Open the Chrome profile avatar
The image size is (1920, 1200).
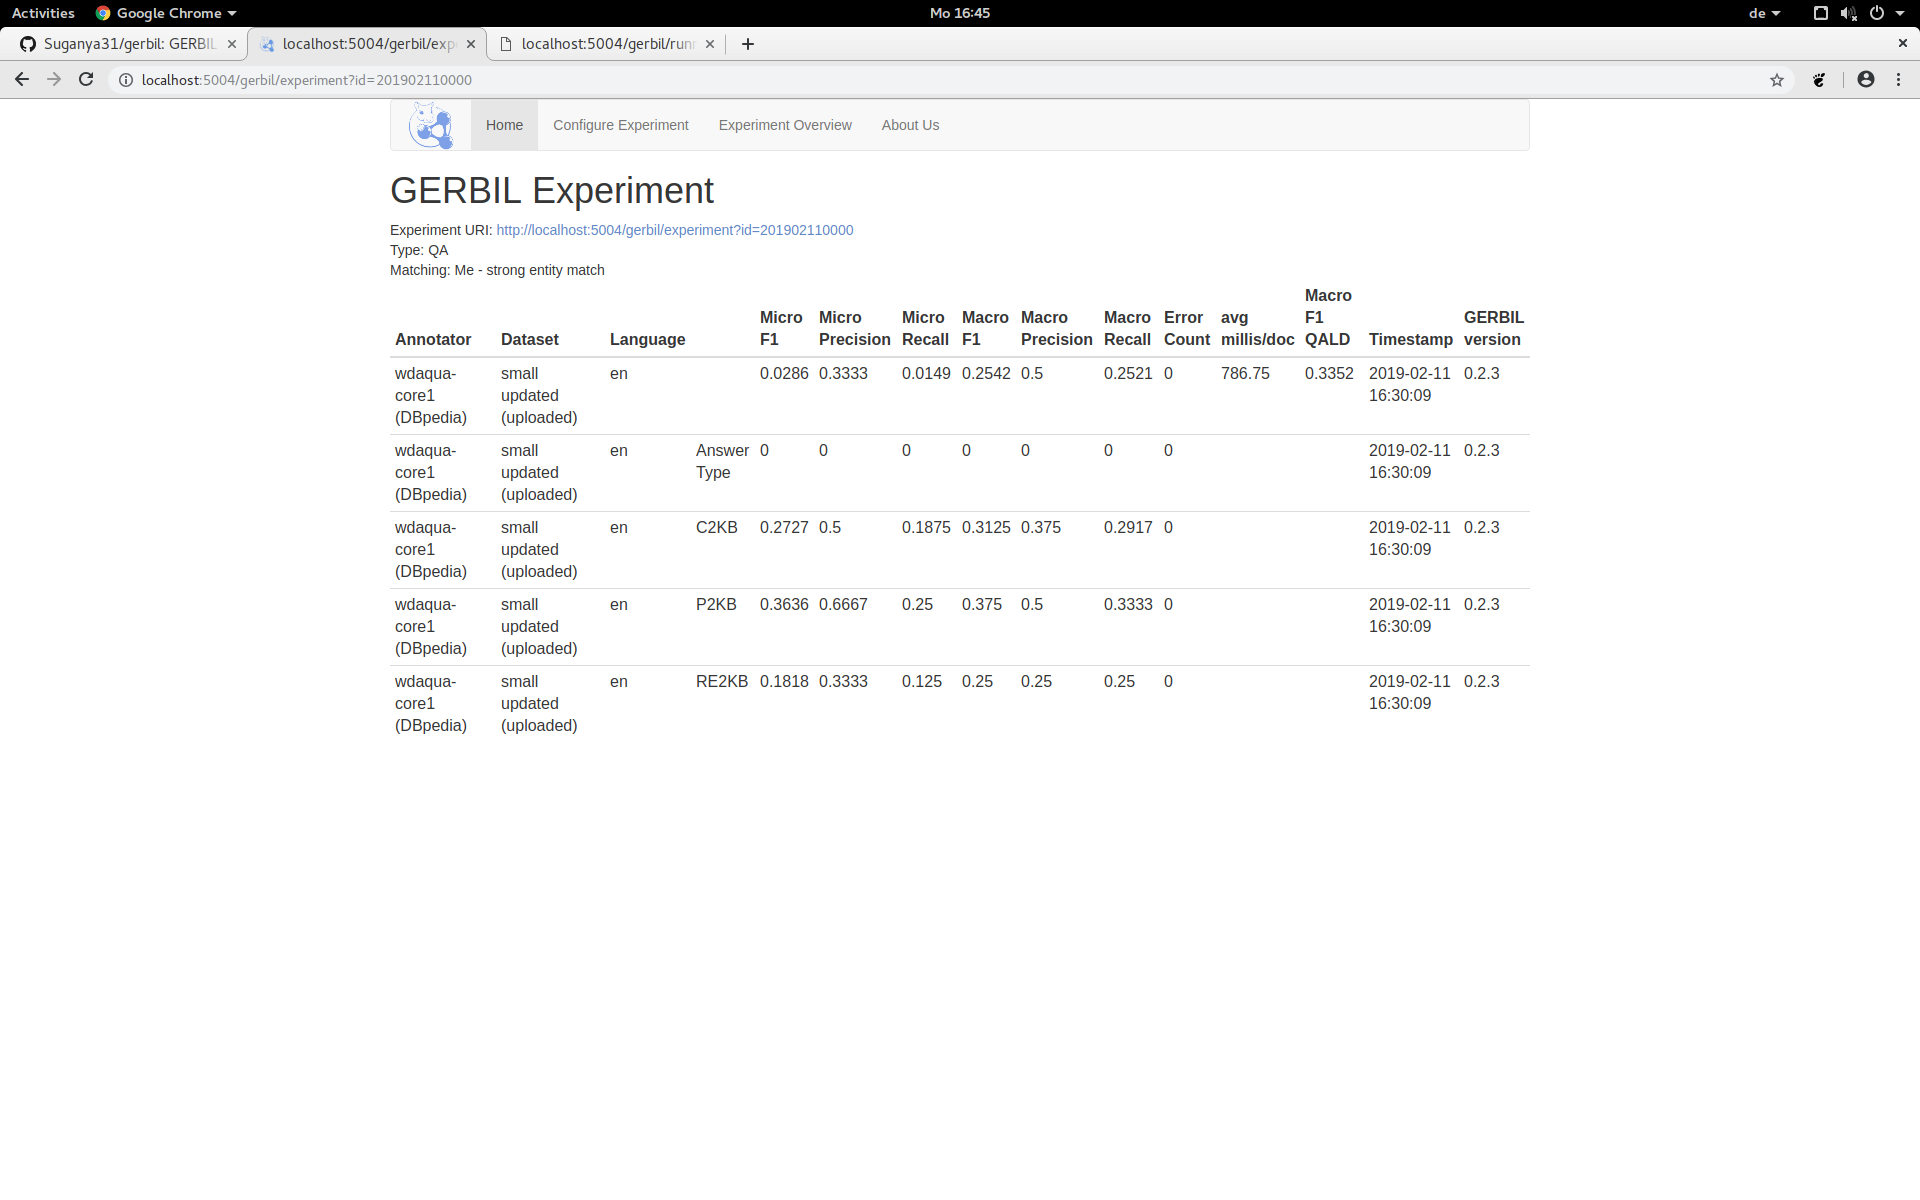point(1866,80)
